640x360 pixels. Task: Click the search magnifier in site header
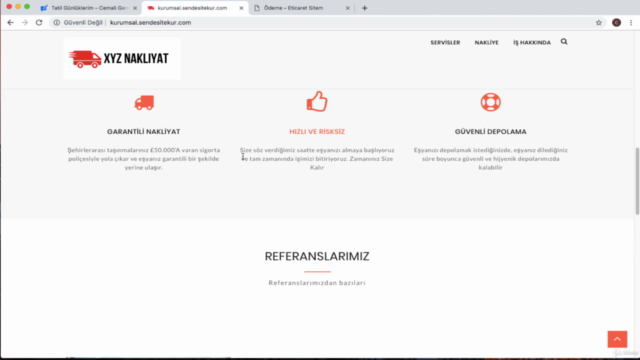564,42
